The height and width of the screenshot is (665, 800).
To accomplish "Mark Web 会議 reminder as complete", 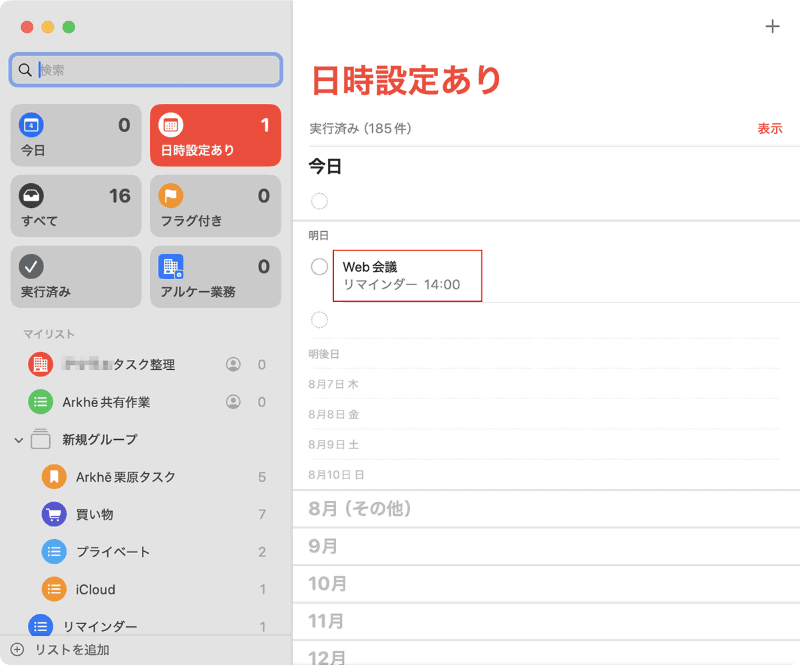I will [319, 266].
